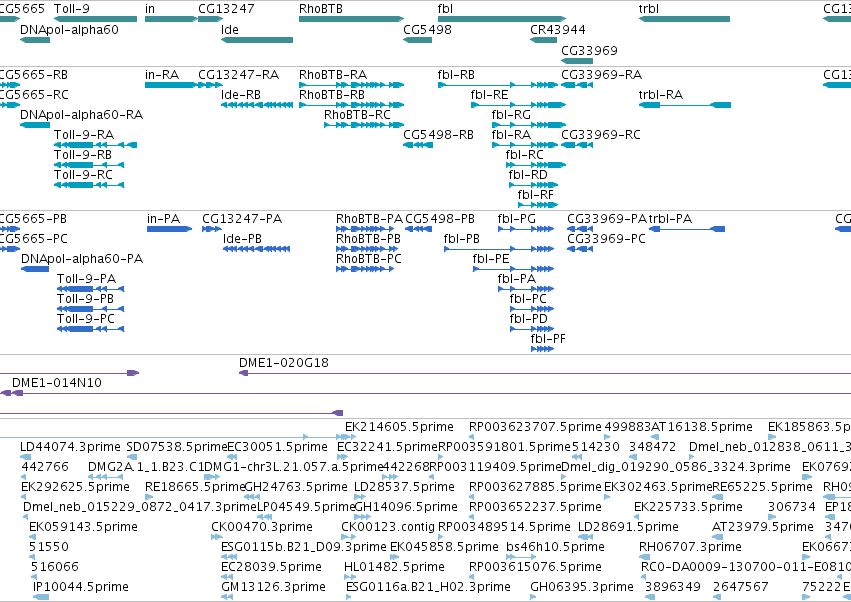Viewport: 851px width, 602px height.
Task: Click the CG5498-PB protein label
Action: [440, 219]
